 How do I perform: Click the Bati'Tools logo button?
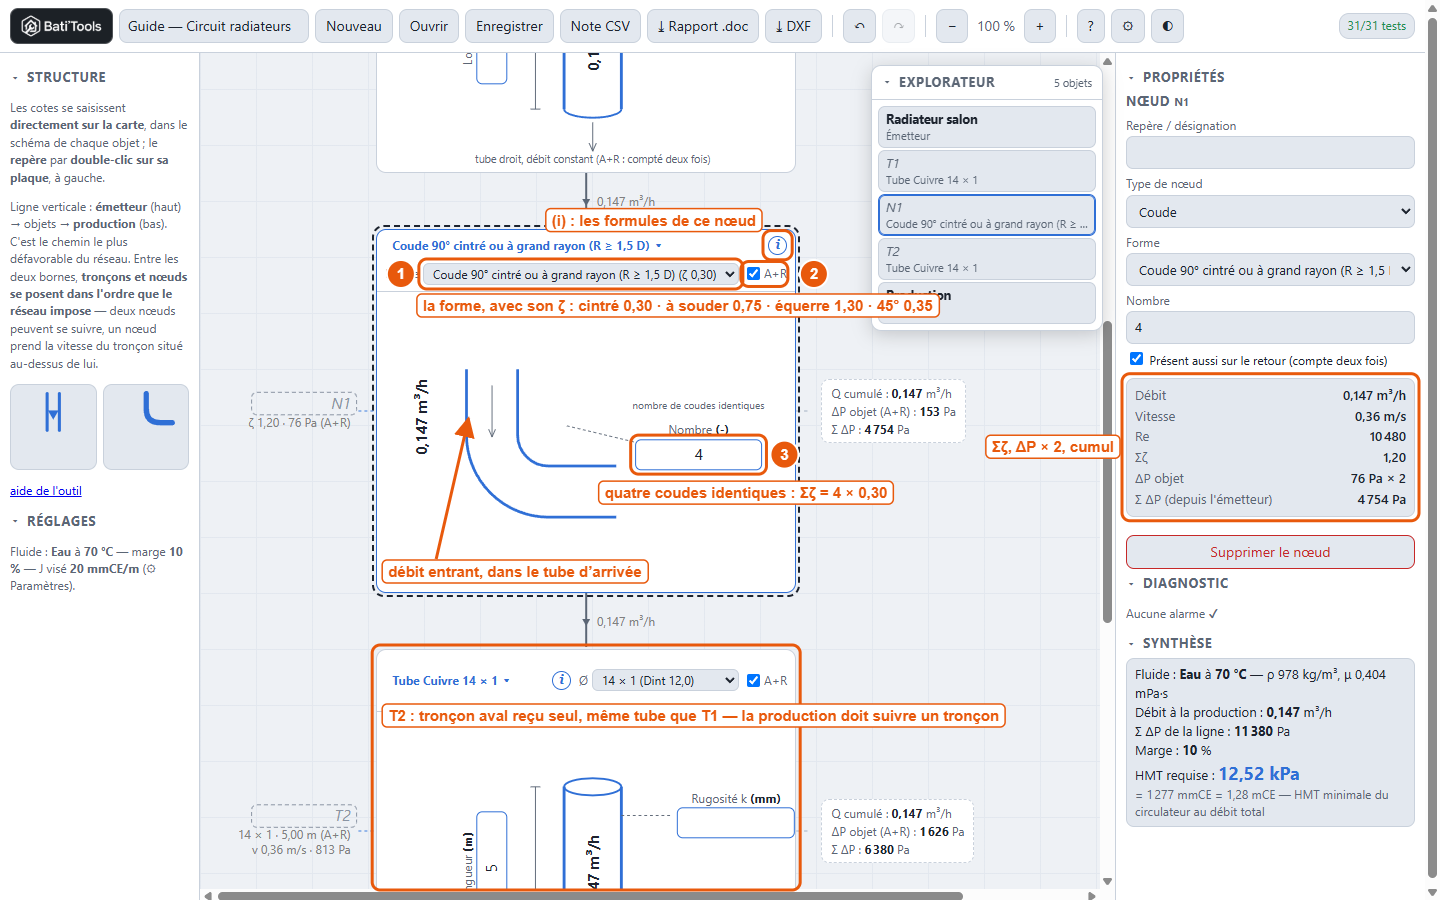click(x=61, y=26)
